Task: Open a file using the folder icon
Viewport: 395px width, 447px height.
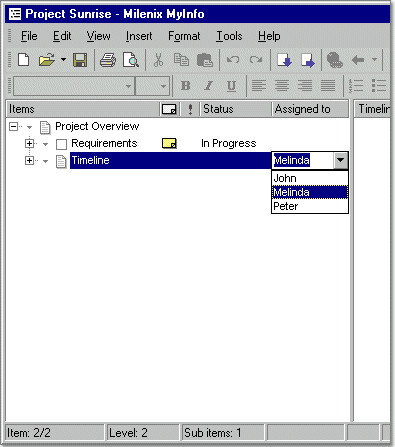Action: coord(47,60)
